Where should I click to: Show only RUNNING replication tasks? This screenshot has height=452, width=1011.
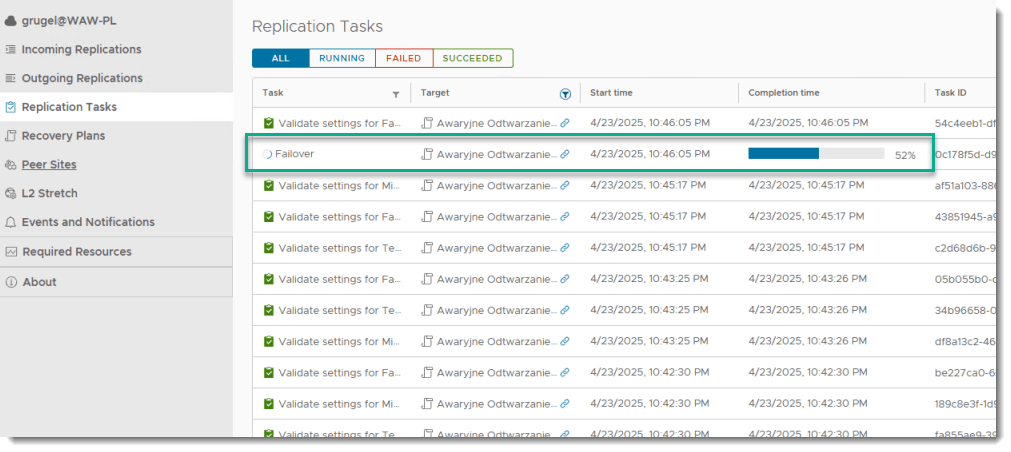342,58
